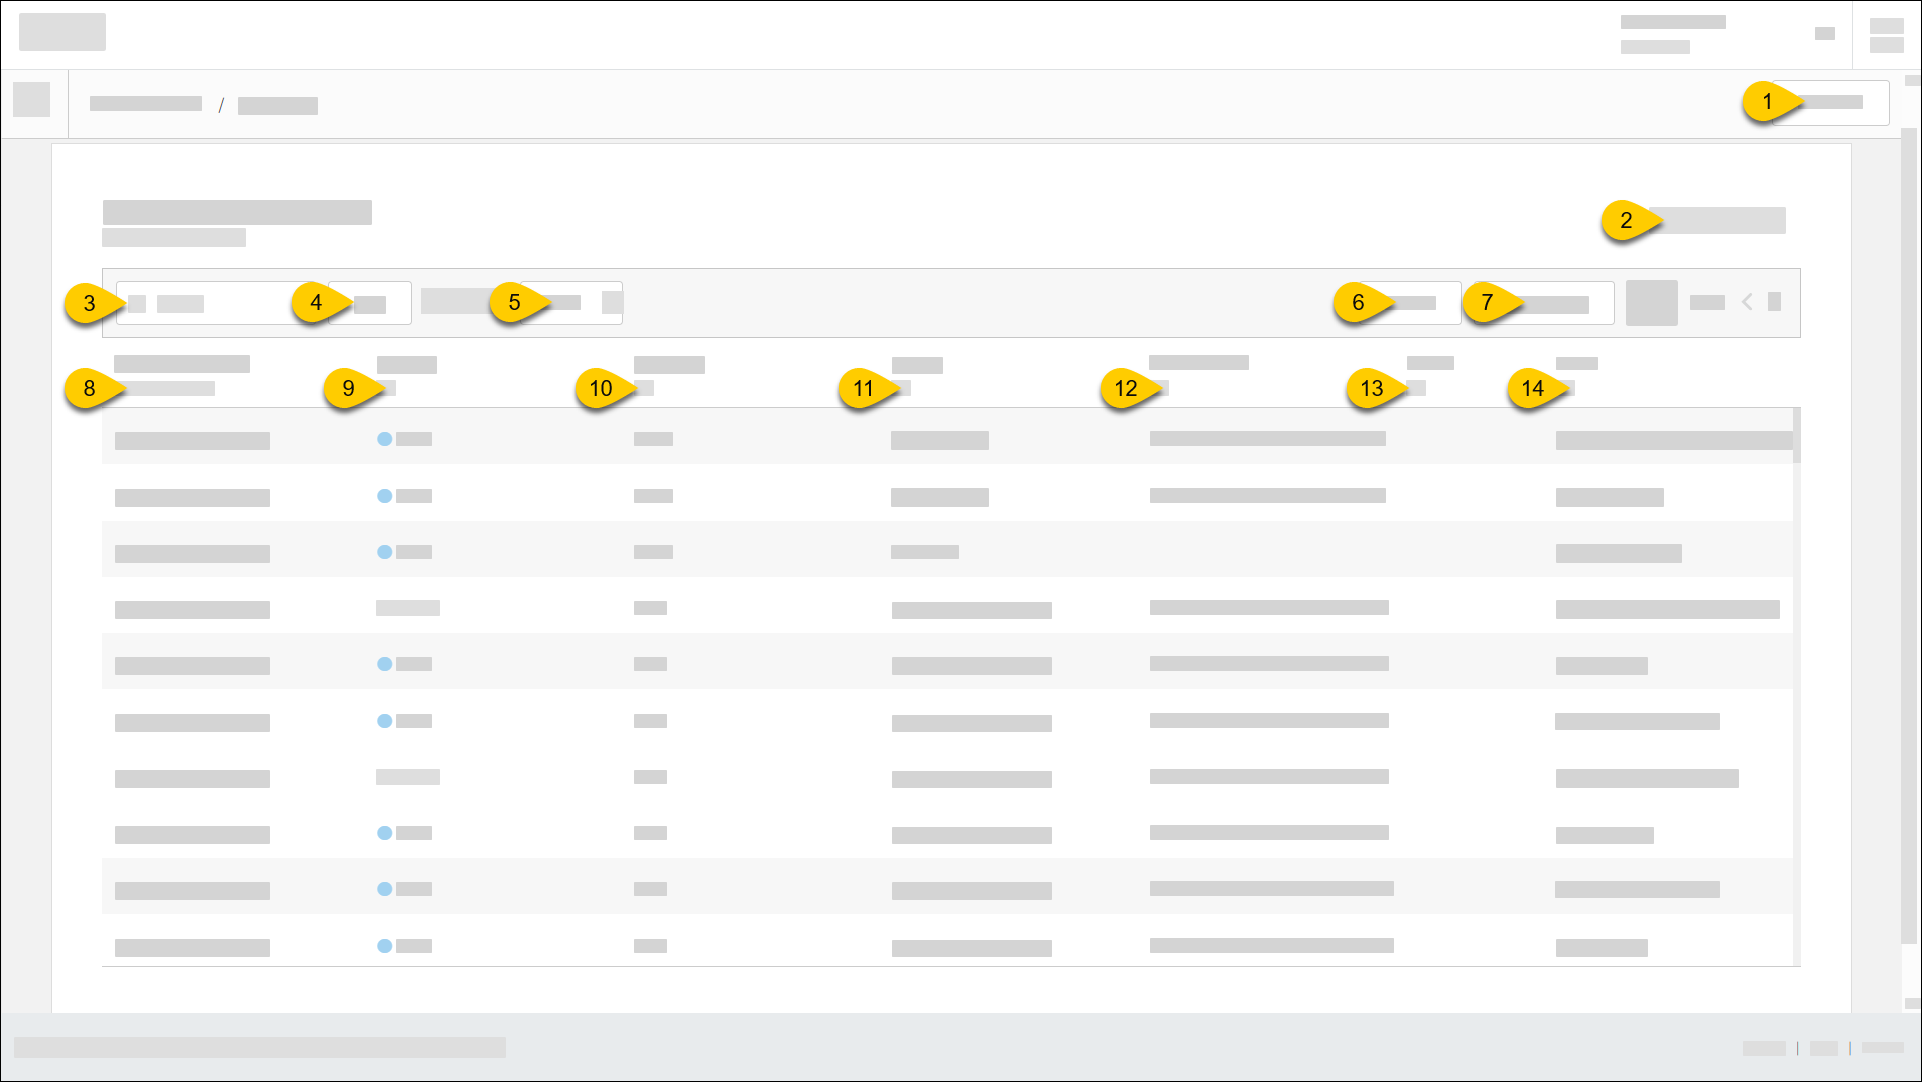Click the page number box in pager
The height and width of the screenshot is (1082, 1922).
(1651, 303)
